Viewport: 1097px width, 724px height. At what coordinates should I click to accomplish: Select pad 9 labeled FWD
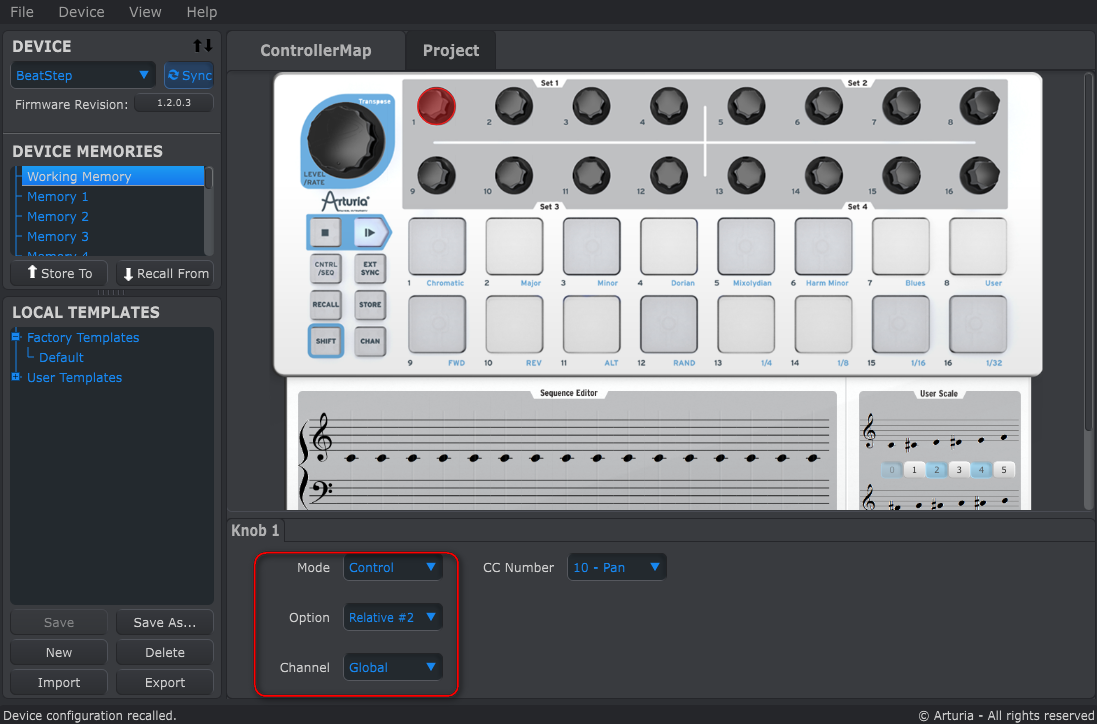(x=437, y=325)
